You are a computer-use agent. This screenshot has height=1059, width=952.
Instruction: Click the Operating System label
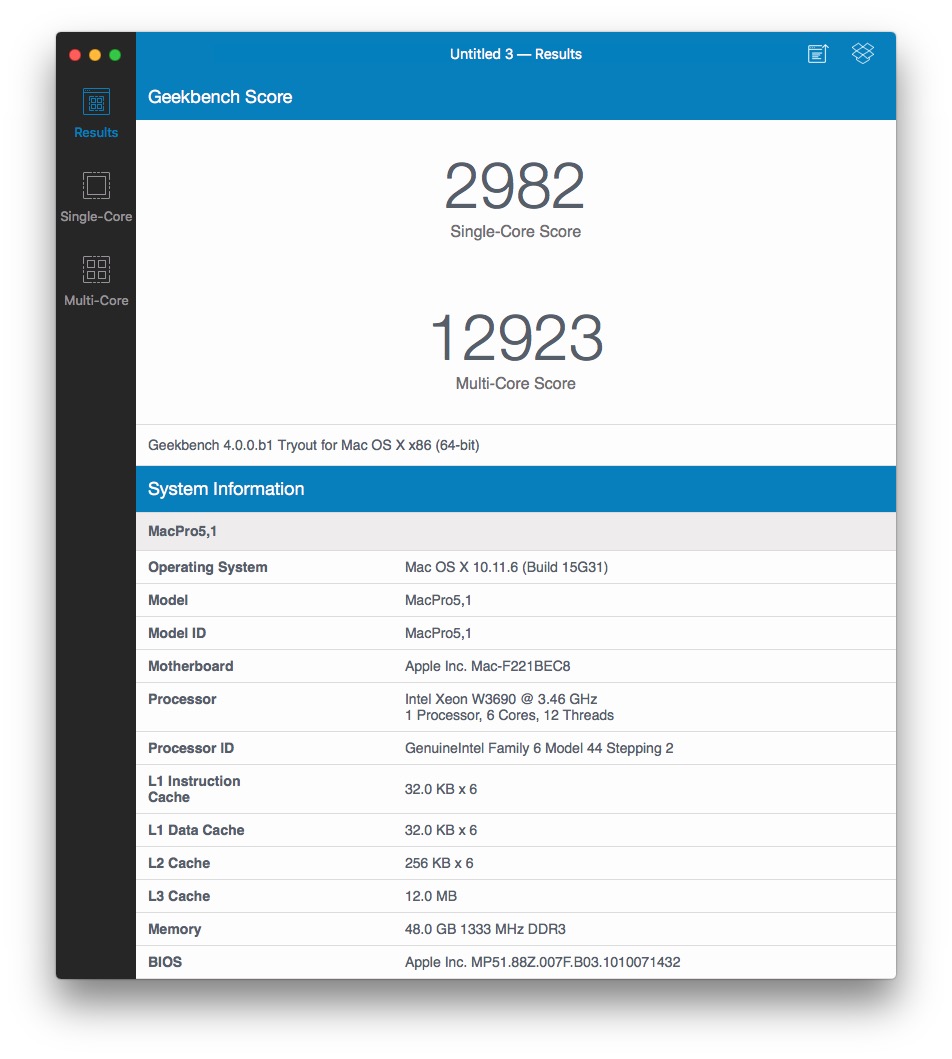click(208, 567)
